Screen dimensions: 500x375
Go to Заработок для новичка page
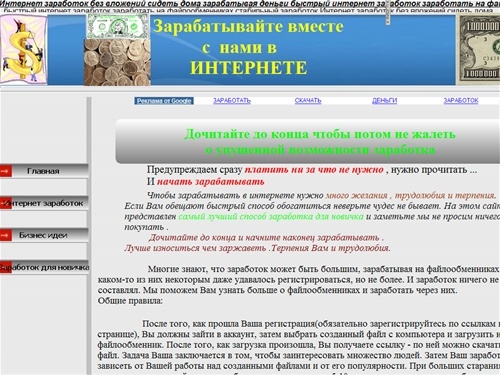[x=44, y=267]
